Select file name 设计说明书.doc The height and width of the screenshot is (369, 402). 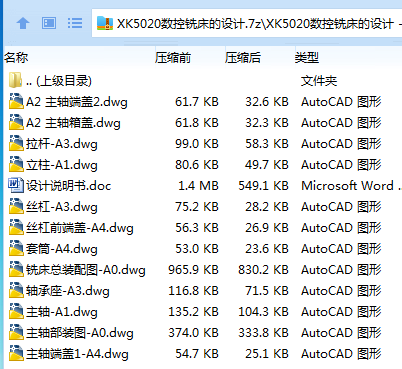pyautogui.click(x=68, y=186)
